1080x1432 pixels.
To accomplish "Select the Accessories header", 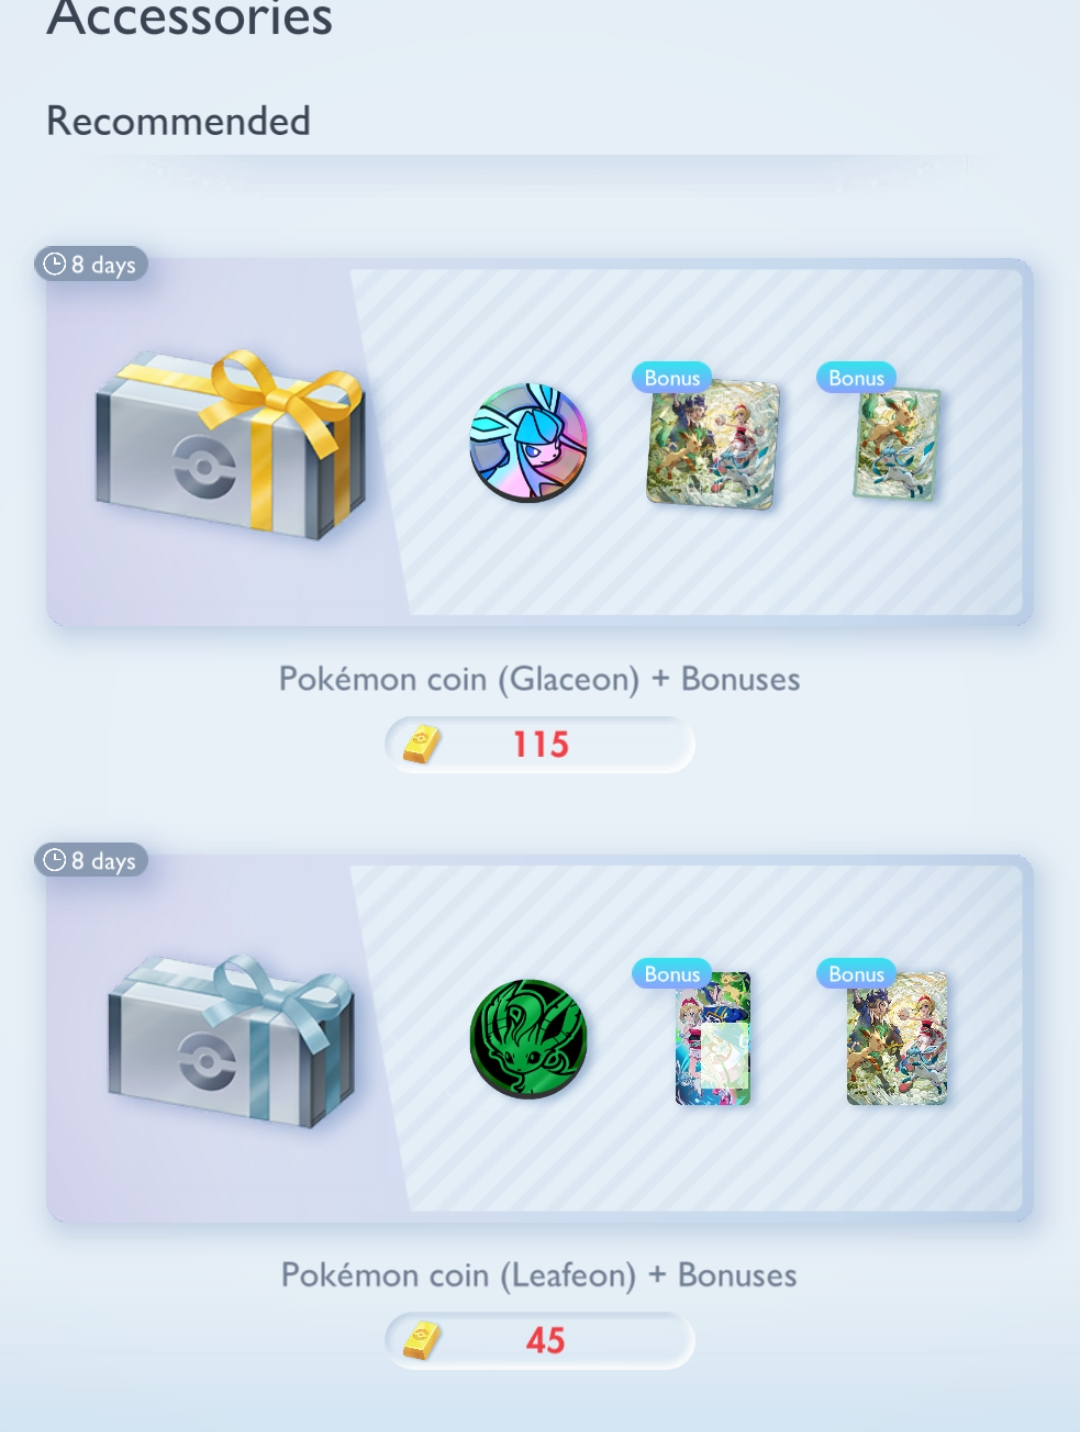I will click(x=189, y=18).
